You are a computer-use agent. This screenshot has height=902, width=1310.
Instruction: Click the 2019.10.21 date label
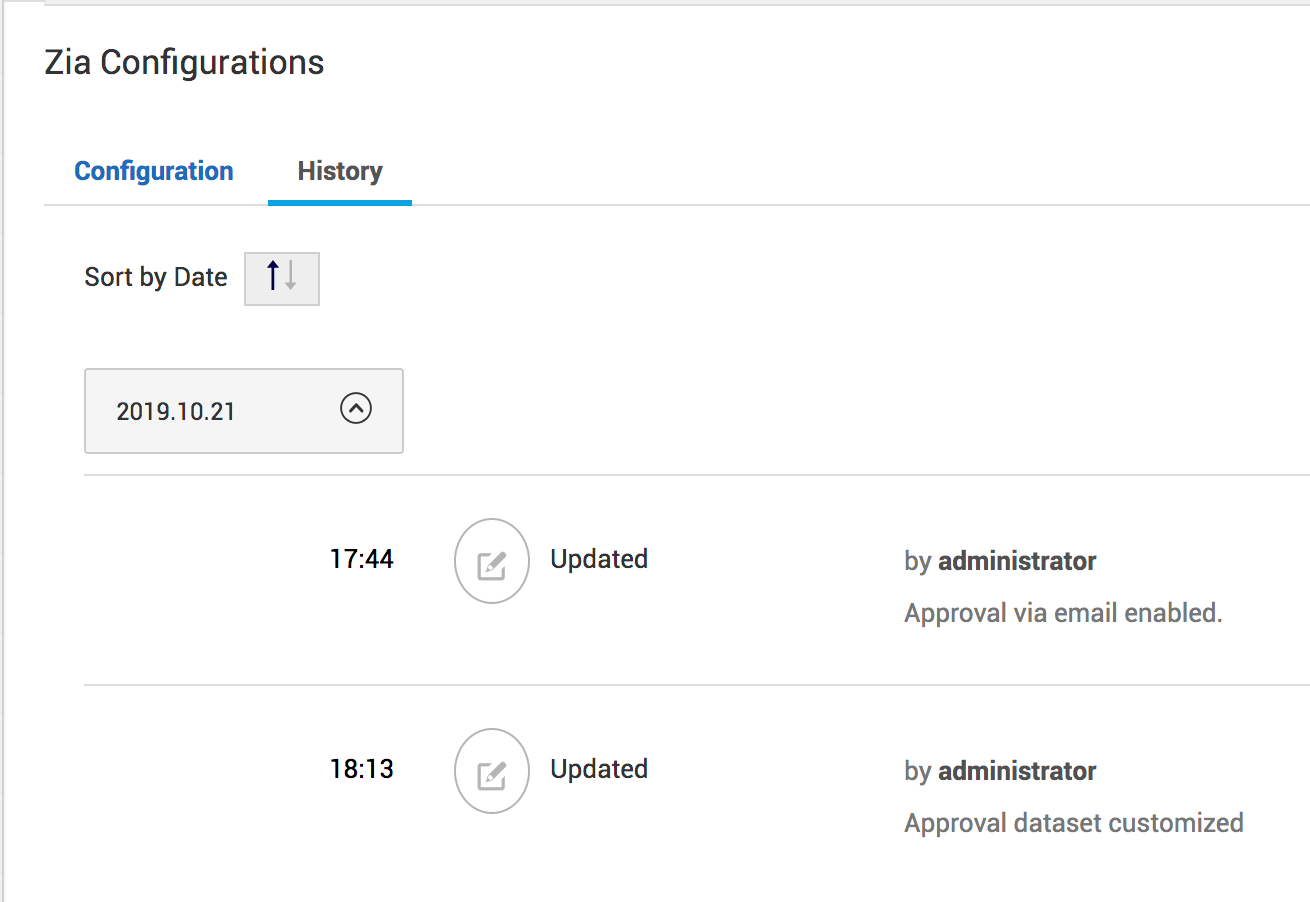(175, 411)
